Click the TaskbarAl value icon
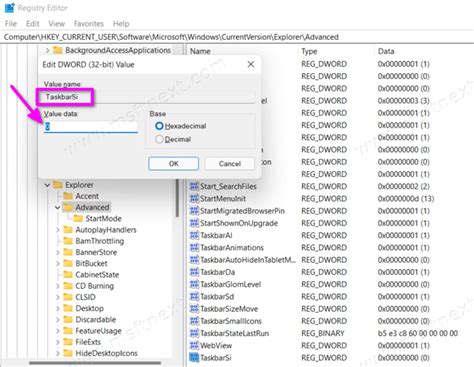Image resolution: width=474 pixels, height=367 pixels. pyautogui.click(x=194, y=235)
